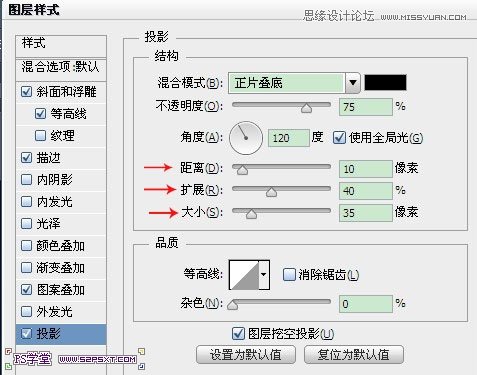Click the blend mode dropdown arrow
The image size is (477, 375).
(353, 83)
